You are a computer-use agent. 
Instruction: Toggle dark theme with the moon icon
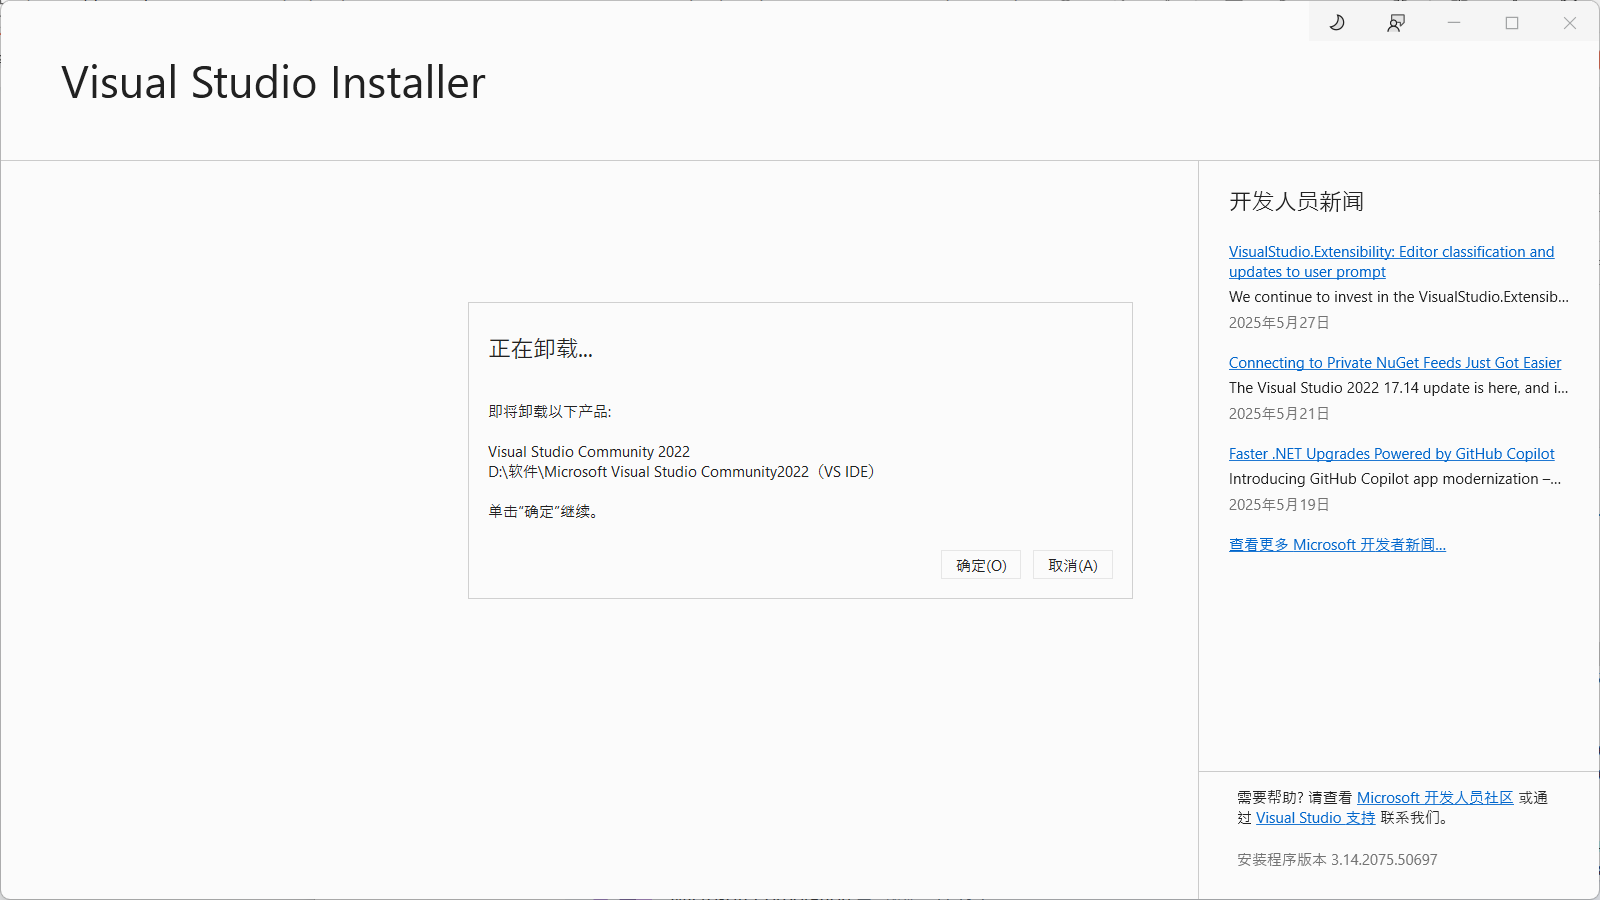1337,22
